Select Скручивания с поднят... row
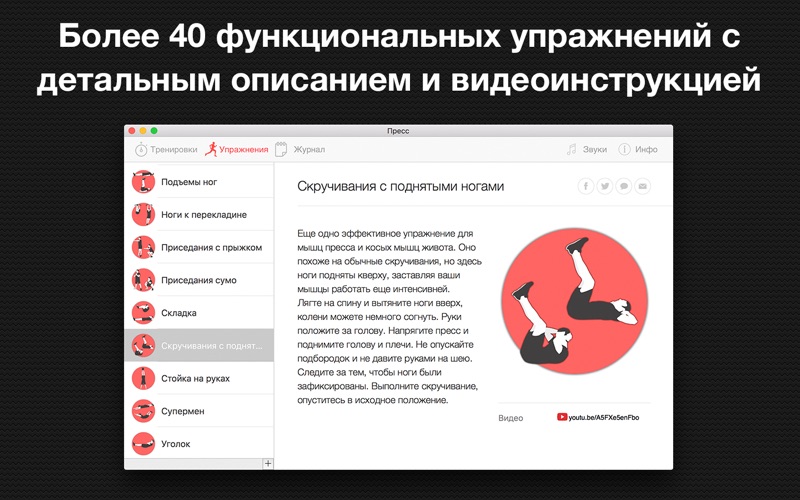 coord(199,345)
